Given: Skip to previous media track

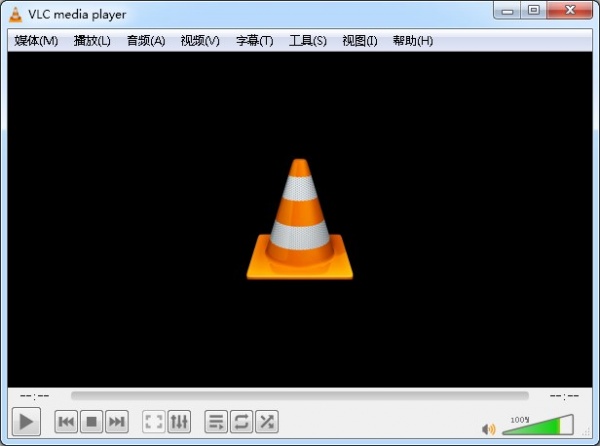Looking at the screenshot, I should [x=66, y=422].
